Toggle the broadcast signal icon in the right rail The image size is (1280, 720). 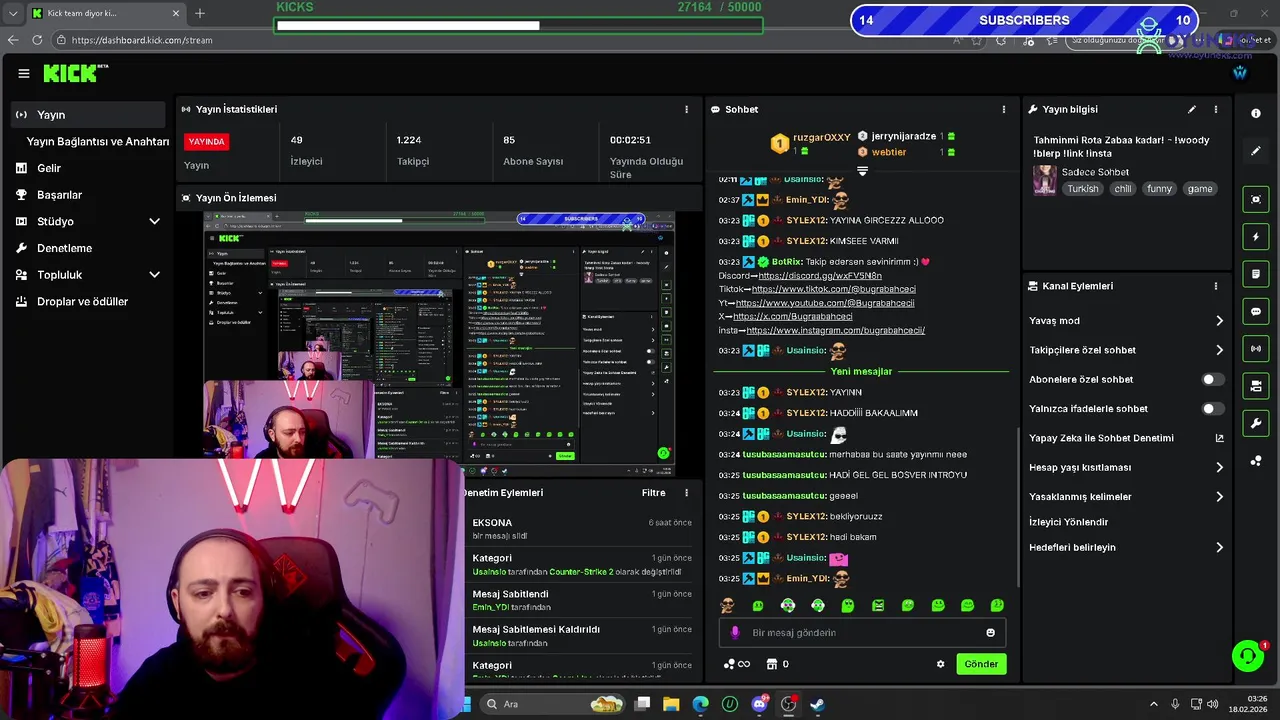(x=1256, y=349)
